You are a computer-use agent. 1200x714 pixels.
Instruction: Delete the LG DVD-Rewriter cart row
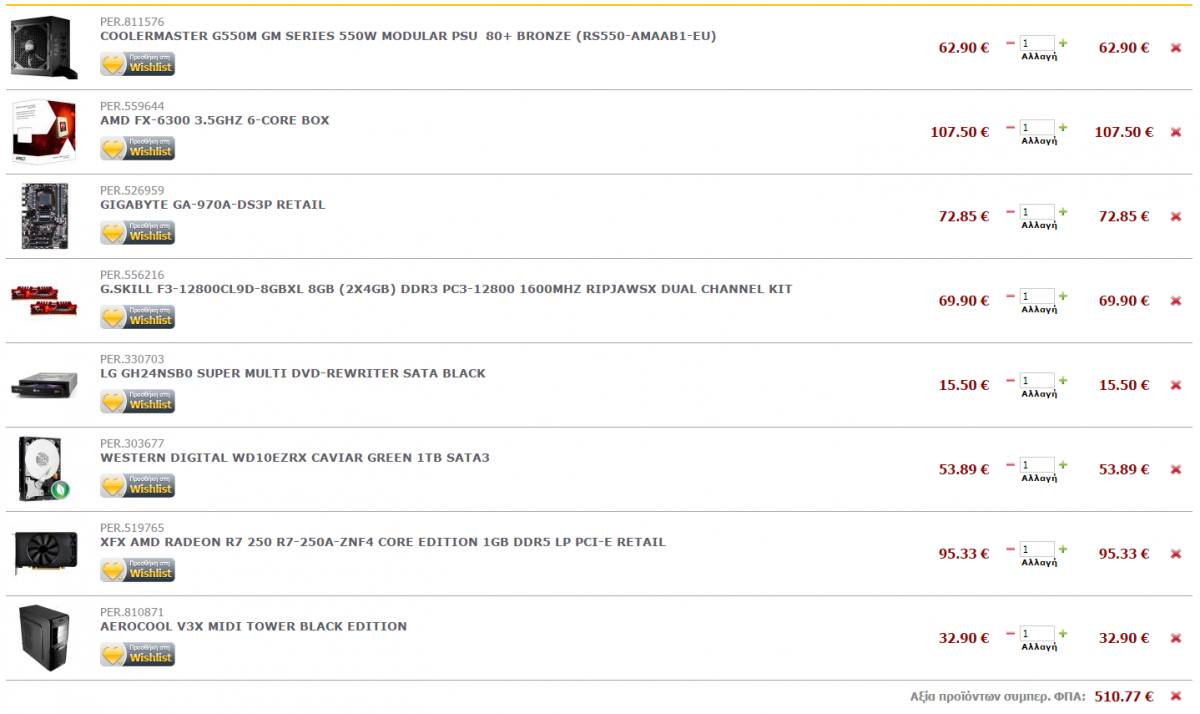pyautogui.click(x=1176, y=385)
